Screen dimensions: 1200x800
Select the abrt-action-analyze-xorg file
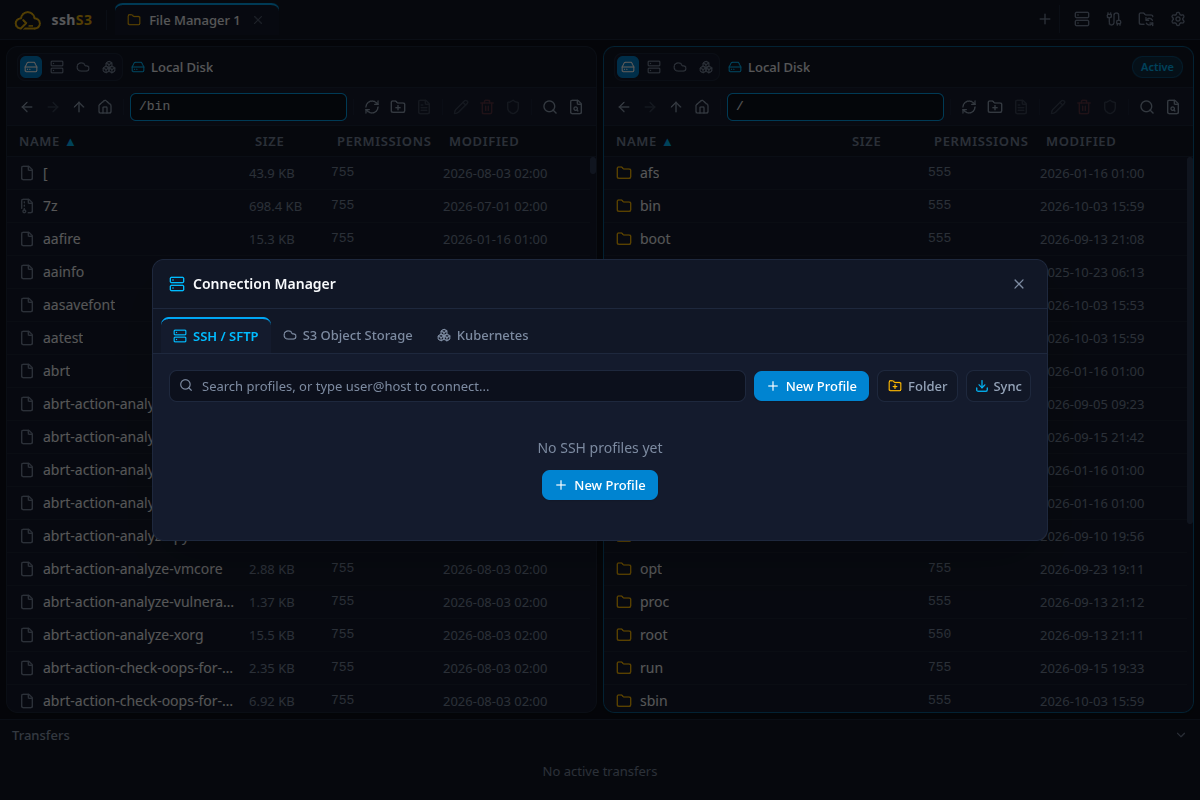298,635
